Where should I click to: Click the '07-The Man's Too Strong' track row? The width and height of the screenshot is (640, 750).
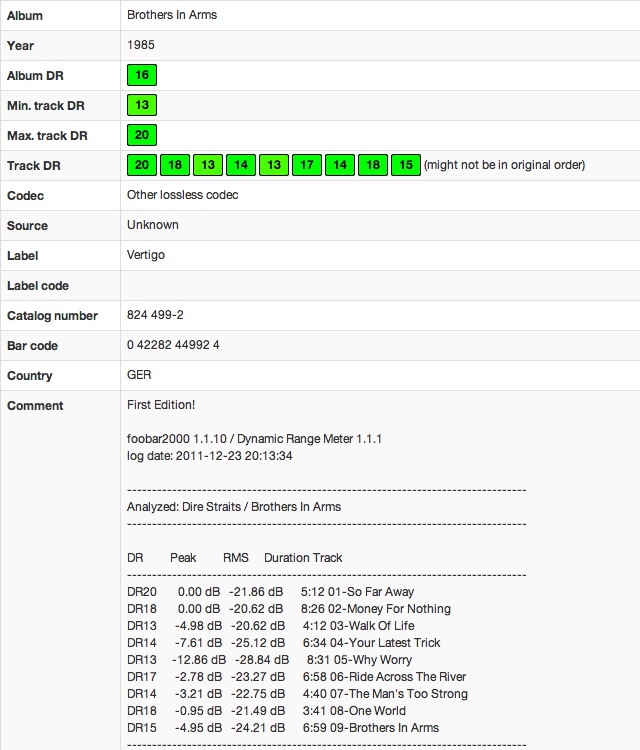click(x=297, y=694)
